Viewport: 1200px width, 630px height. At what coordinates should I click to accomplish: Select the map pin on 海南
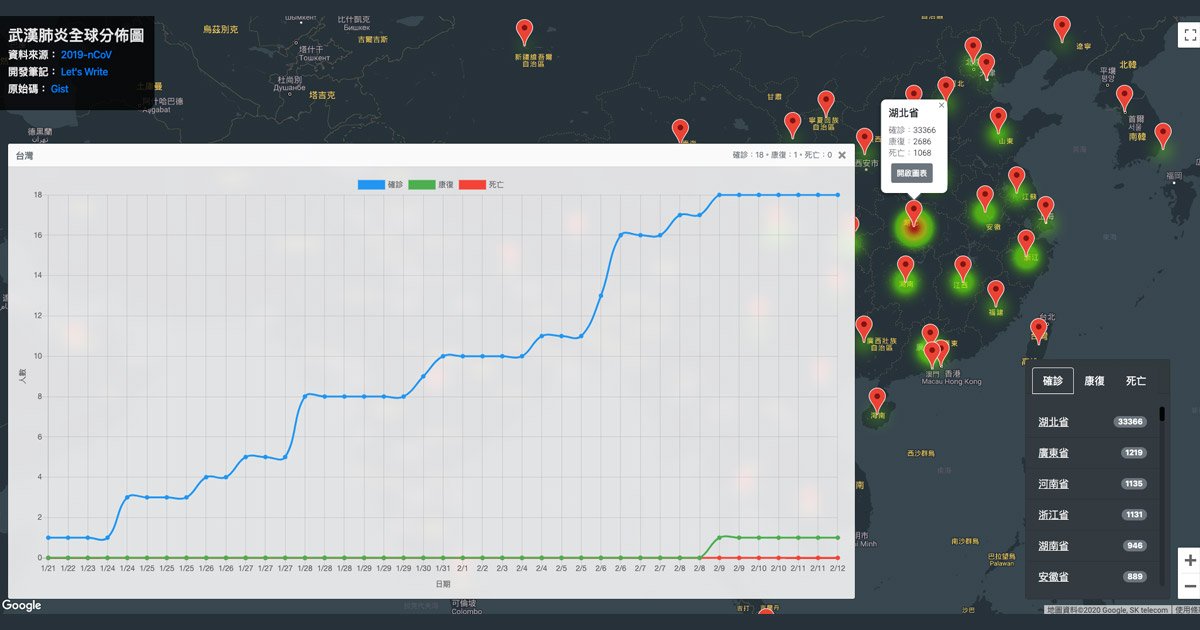[x=877, y=400]
